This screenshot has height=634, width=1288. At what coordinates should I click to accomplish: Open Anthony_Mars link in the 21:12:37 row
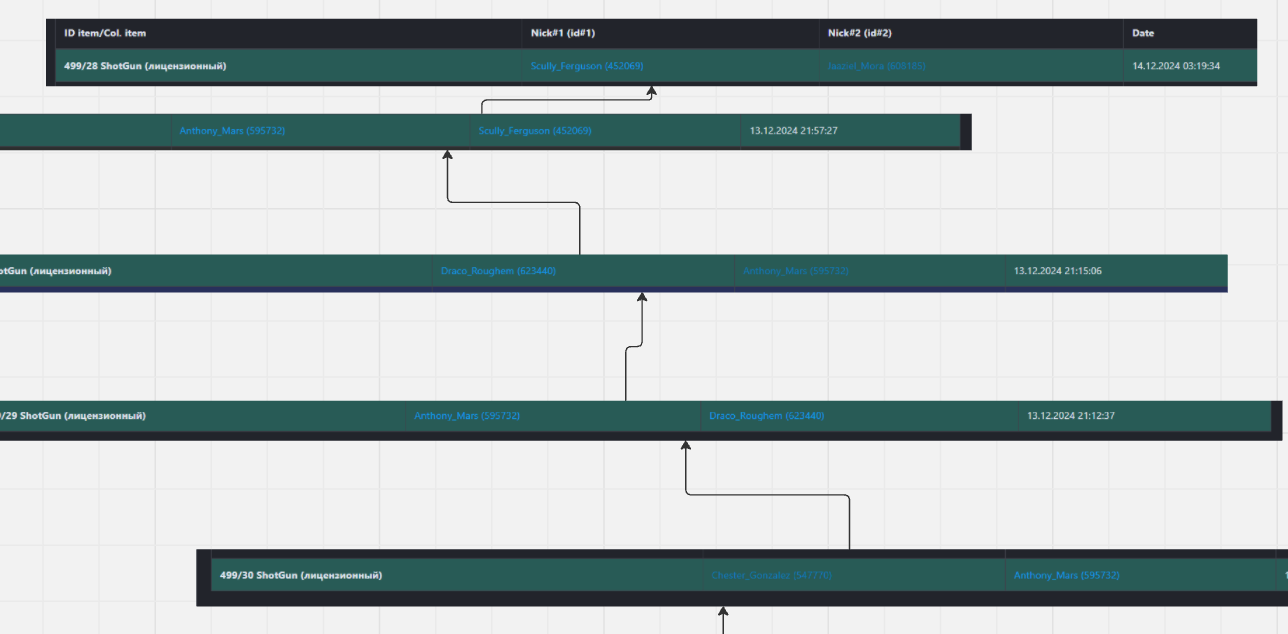click(x=467, y=416)
